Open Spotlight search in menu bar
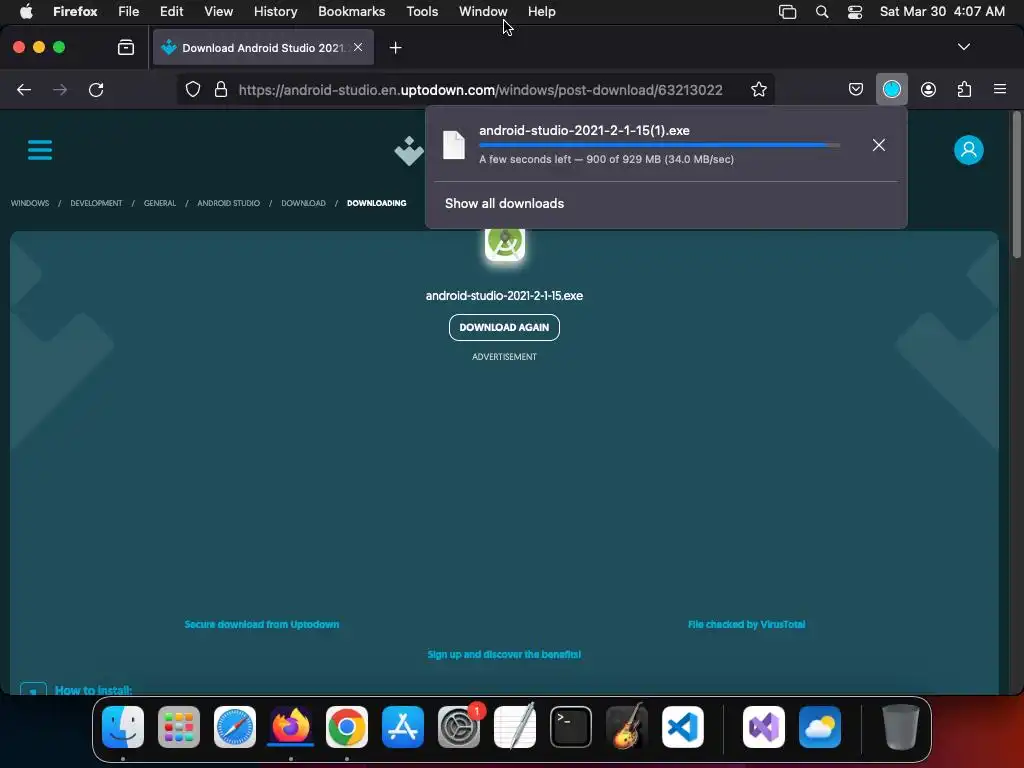The image size is (1024, 768). tap(822, 12)
